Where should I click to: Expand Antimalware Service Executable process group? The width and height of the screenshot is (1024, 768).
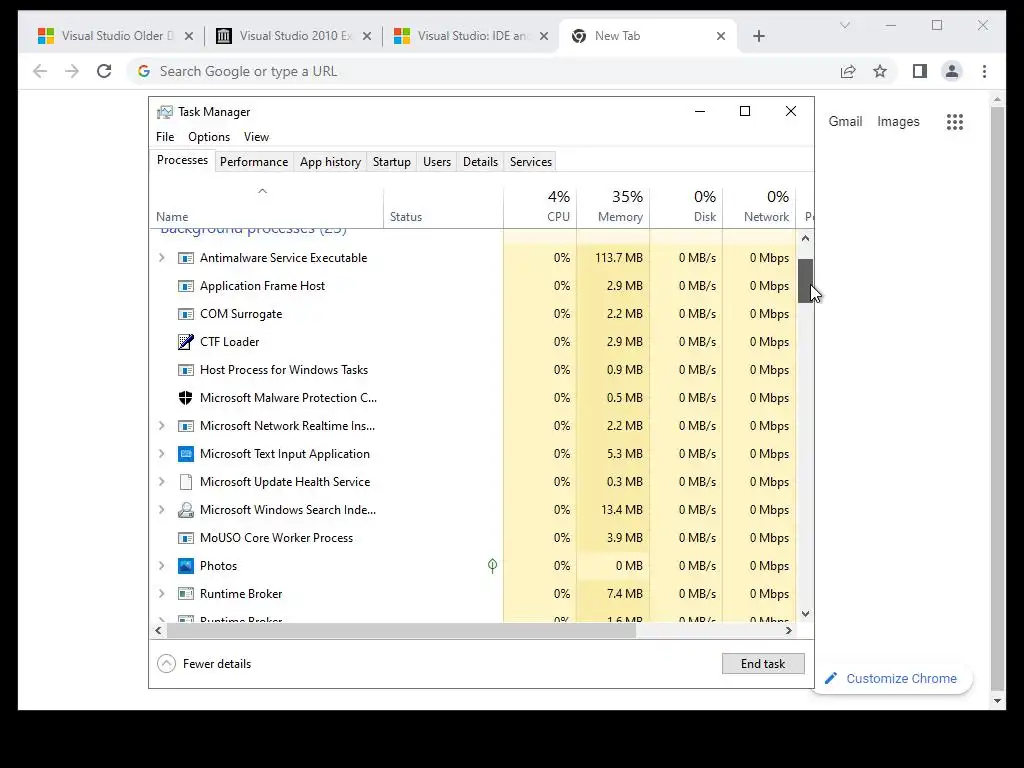coord(162,258)
